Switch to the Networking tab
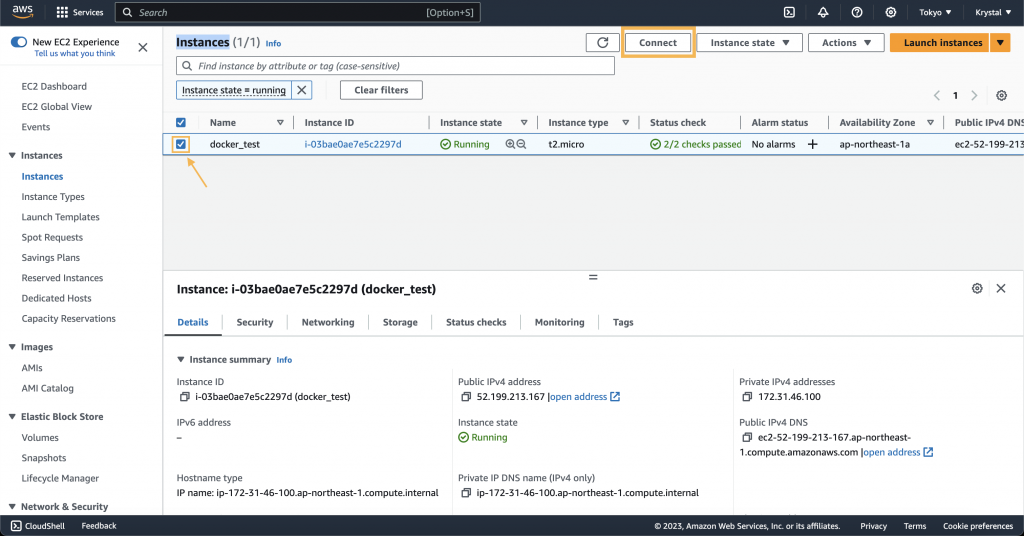 click(328, 323)
